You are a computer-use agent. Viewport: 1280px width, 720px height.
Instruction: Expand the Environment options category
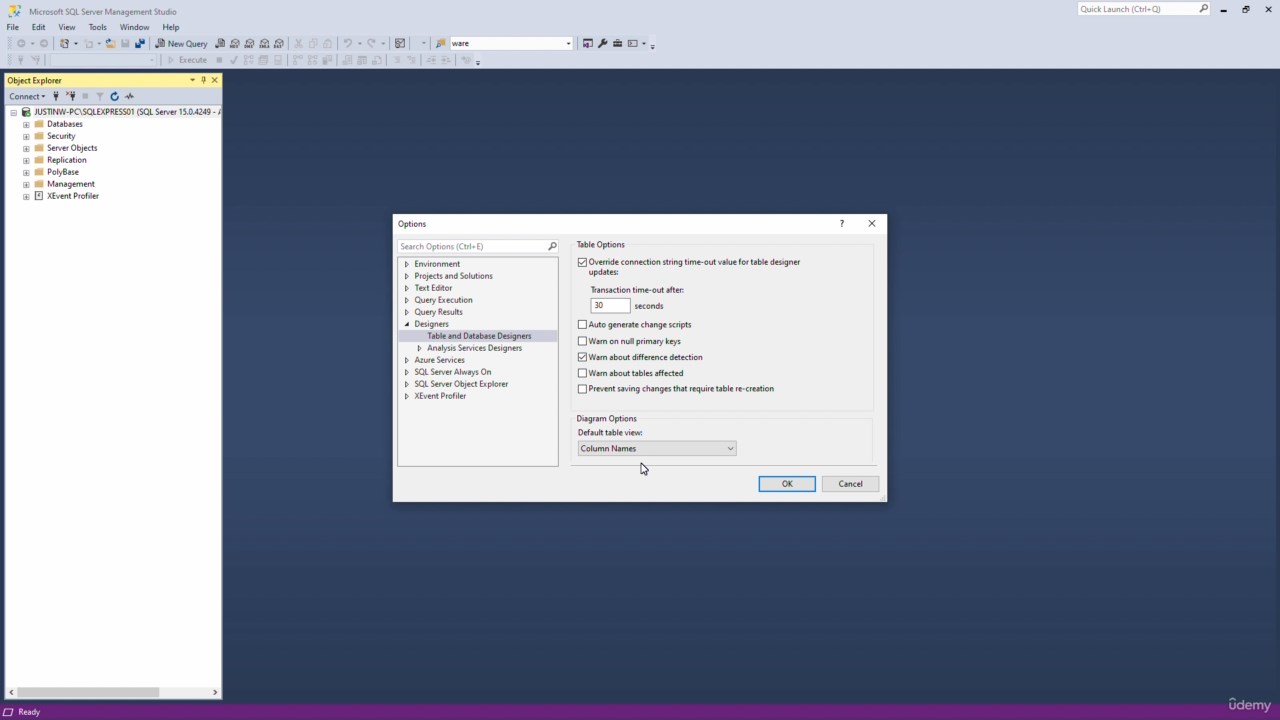[x=407, y=264]
